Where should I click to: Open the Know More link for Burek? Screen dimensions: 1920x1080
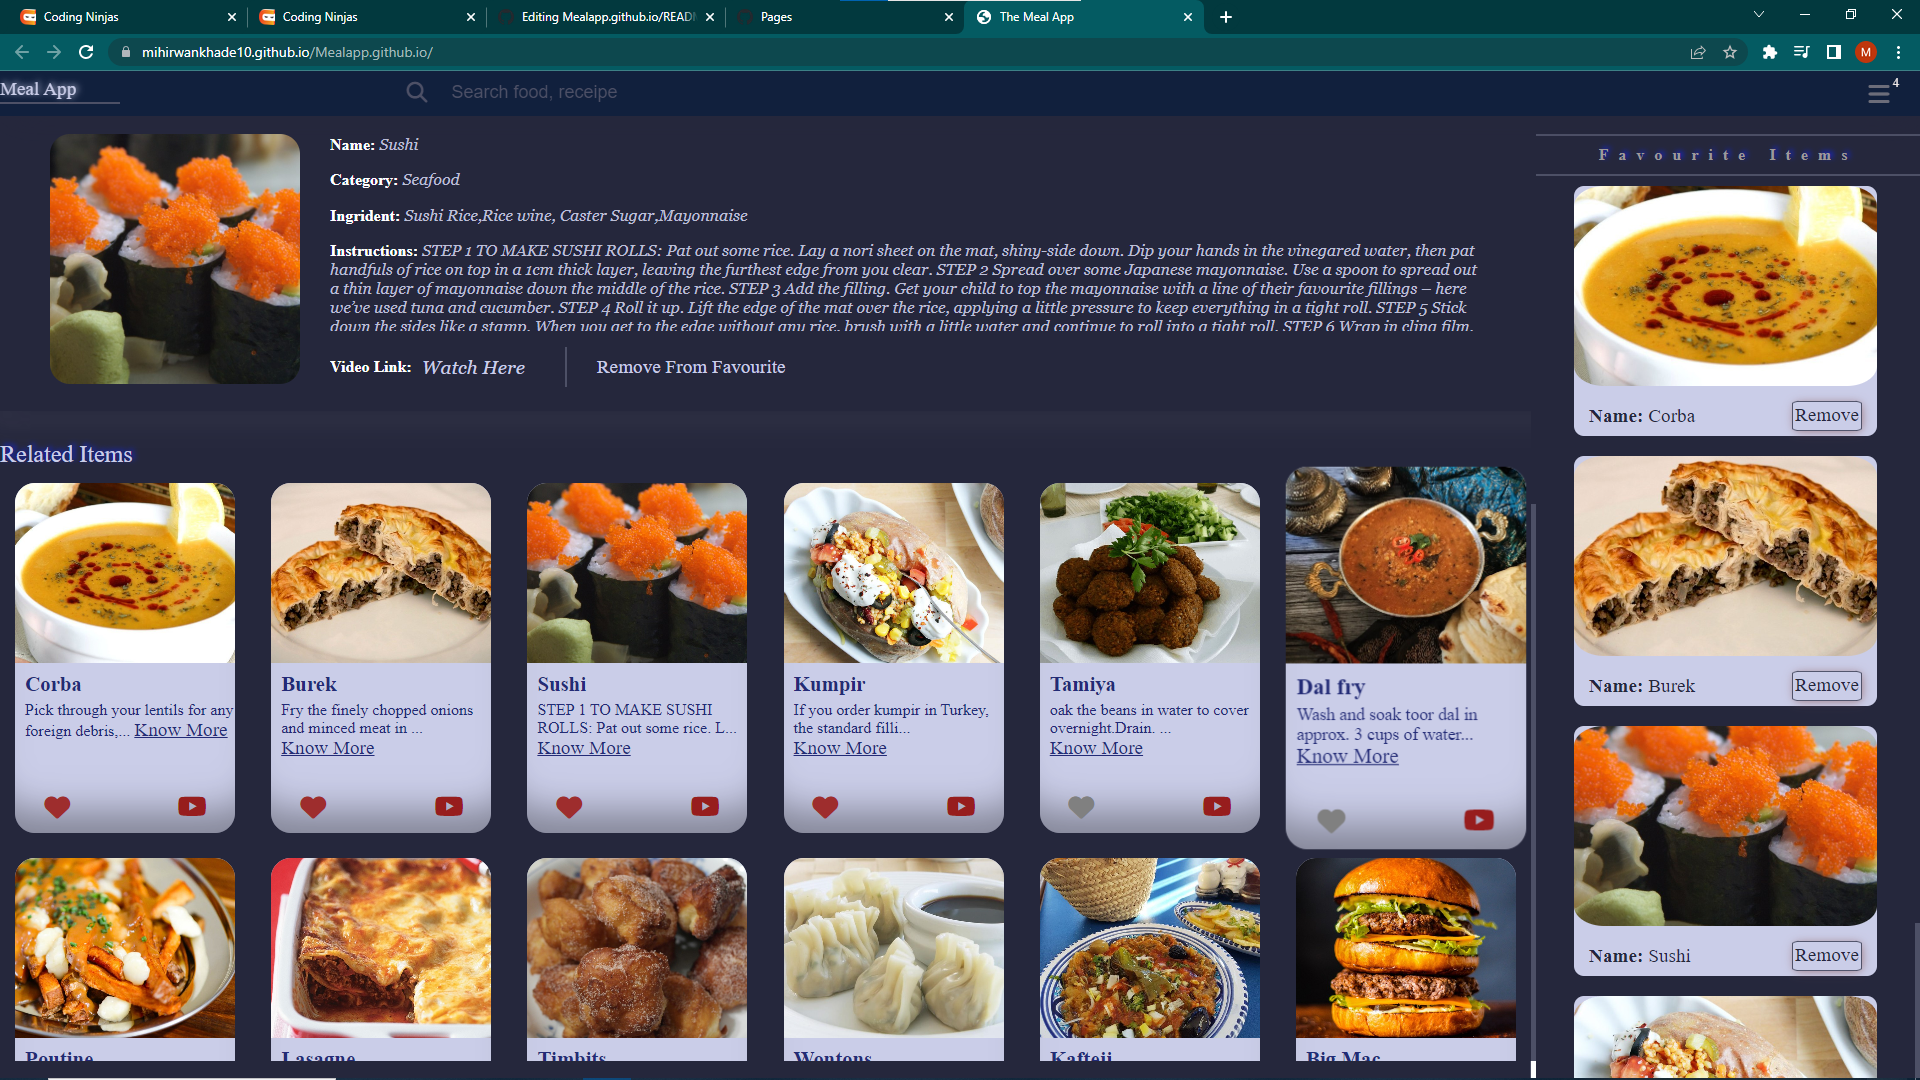pos(327,747)
